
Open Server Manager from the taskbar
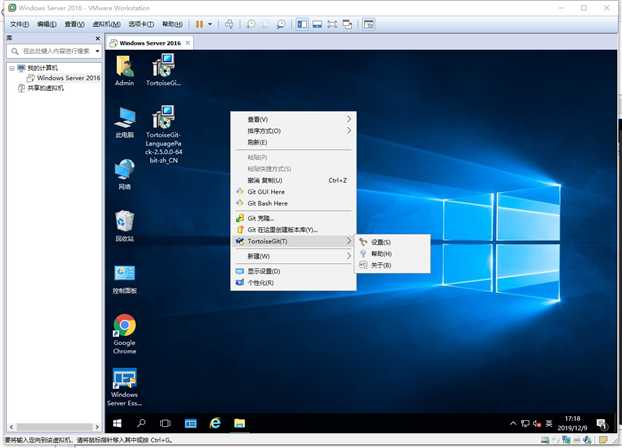pyautogui.click(x=190, y=423)
